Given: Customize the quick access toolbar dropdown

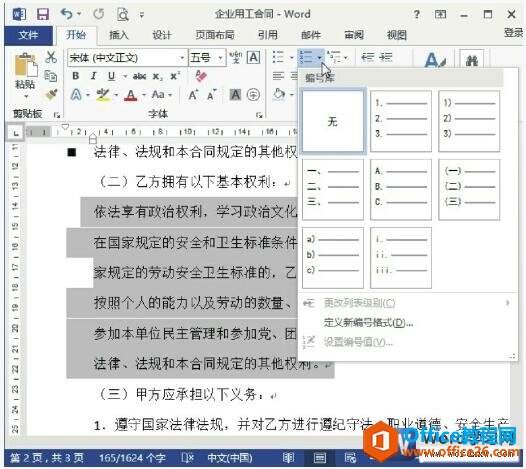Looking at the screenshot, I should pos(142,15).
